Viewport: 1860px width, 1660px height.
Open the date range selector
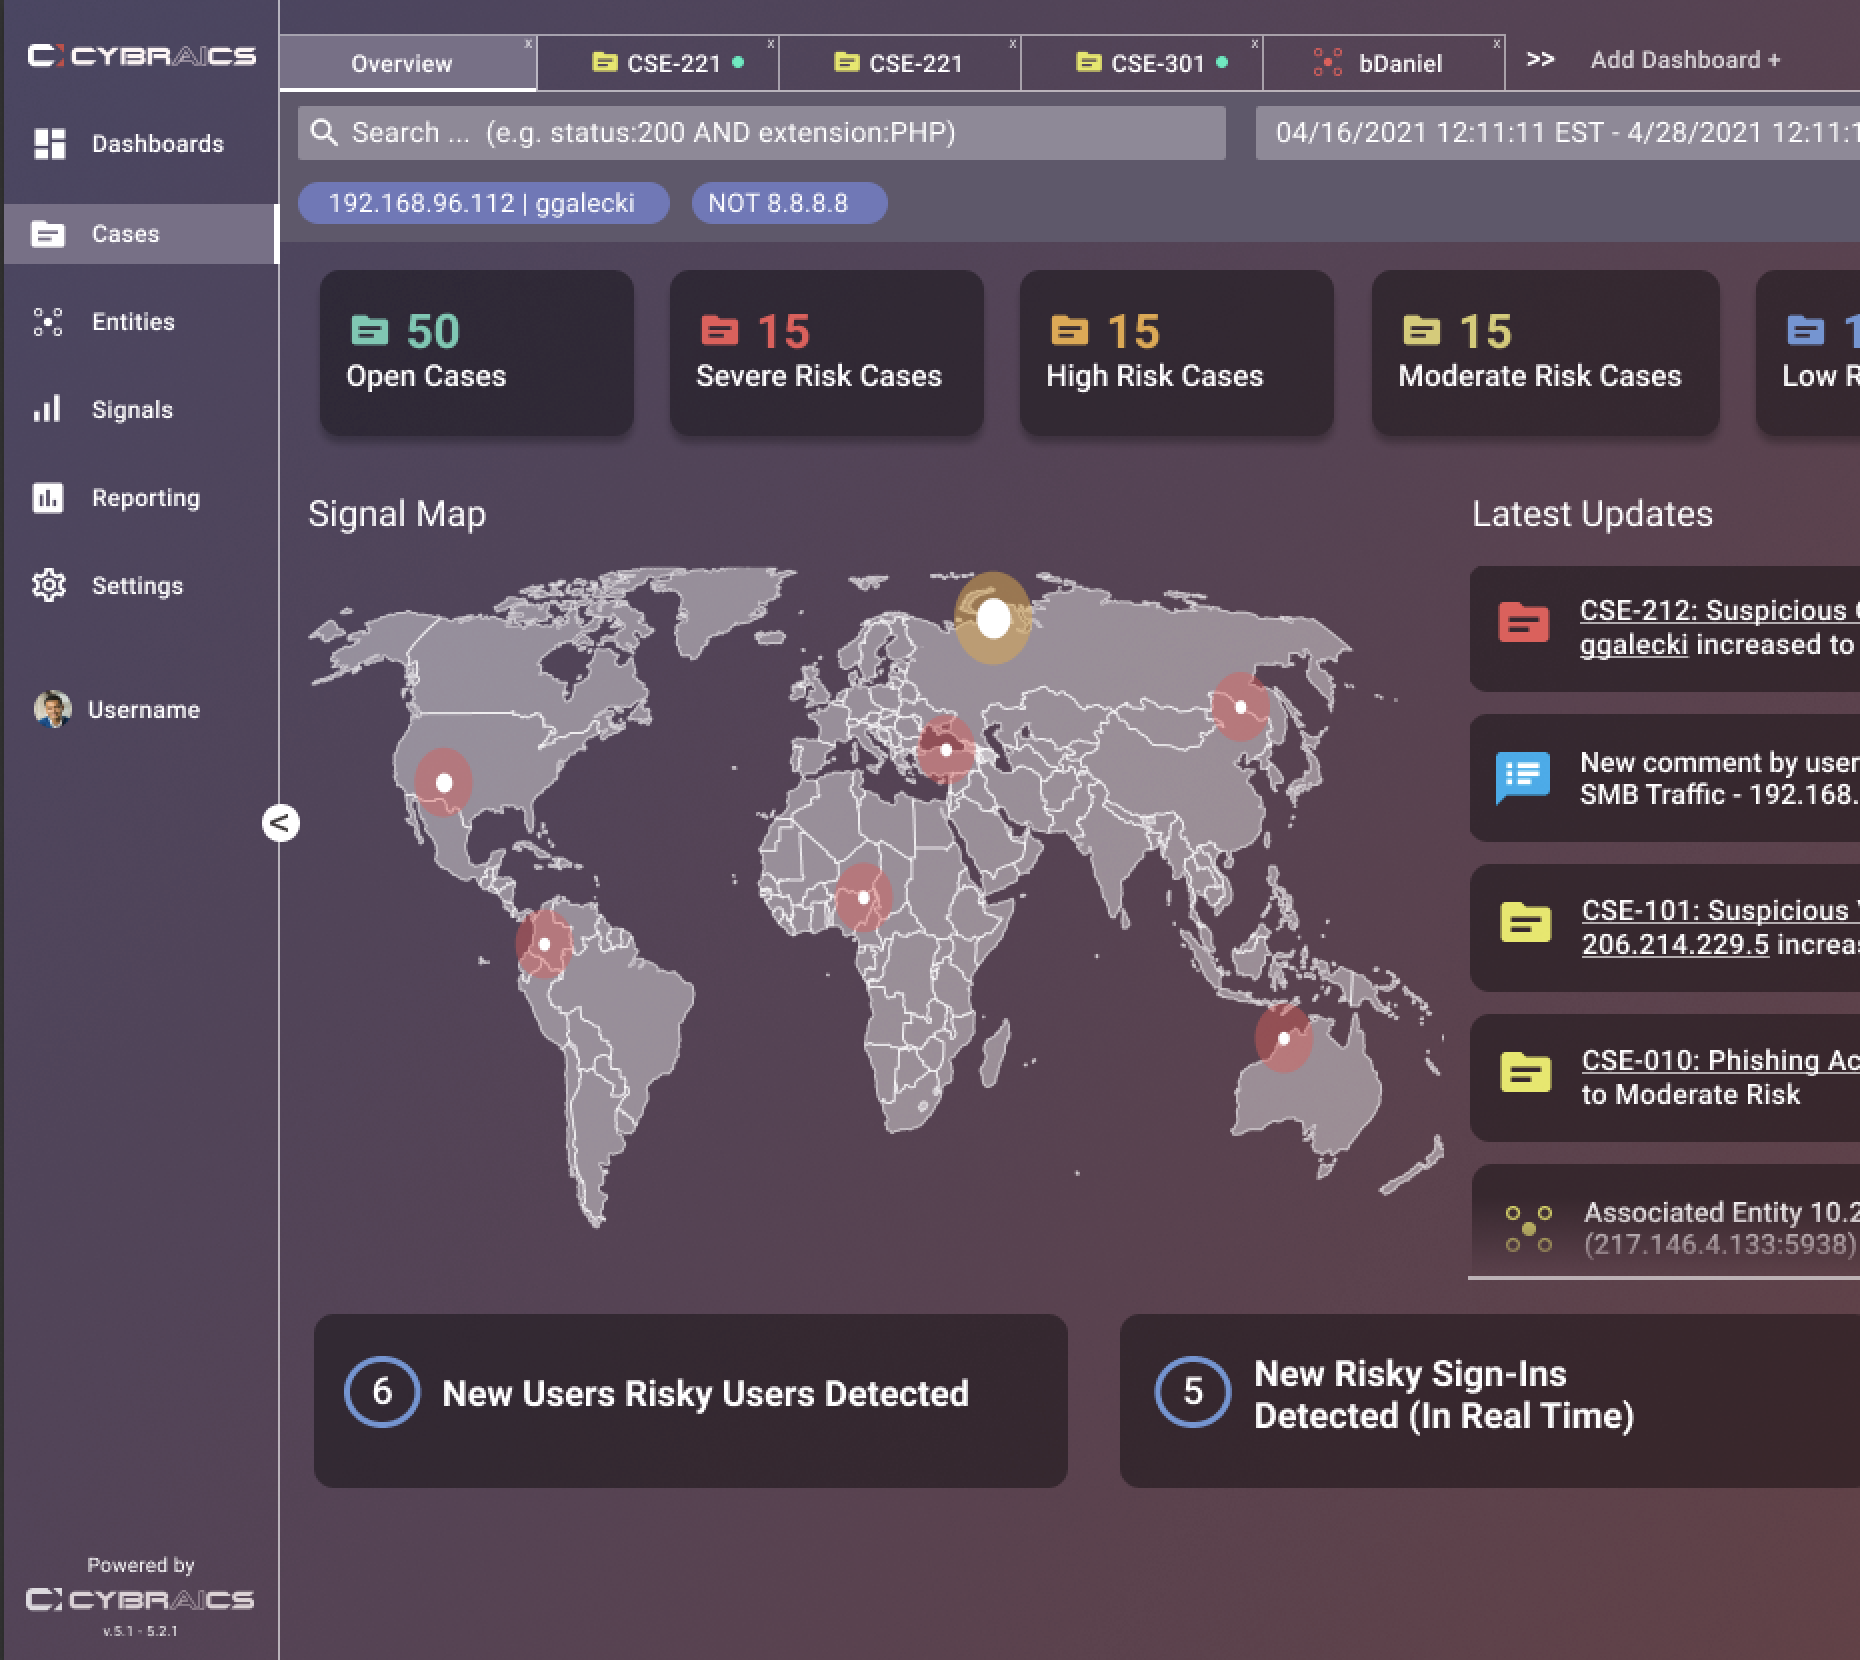pos(1558,133)
